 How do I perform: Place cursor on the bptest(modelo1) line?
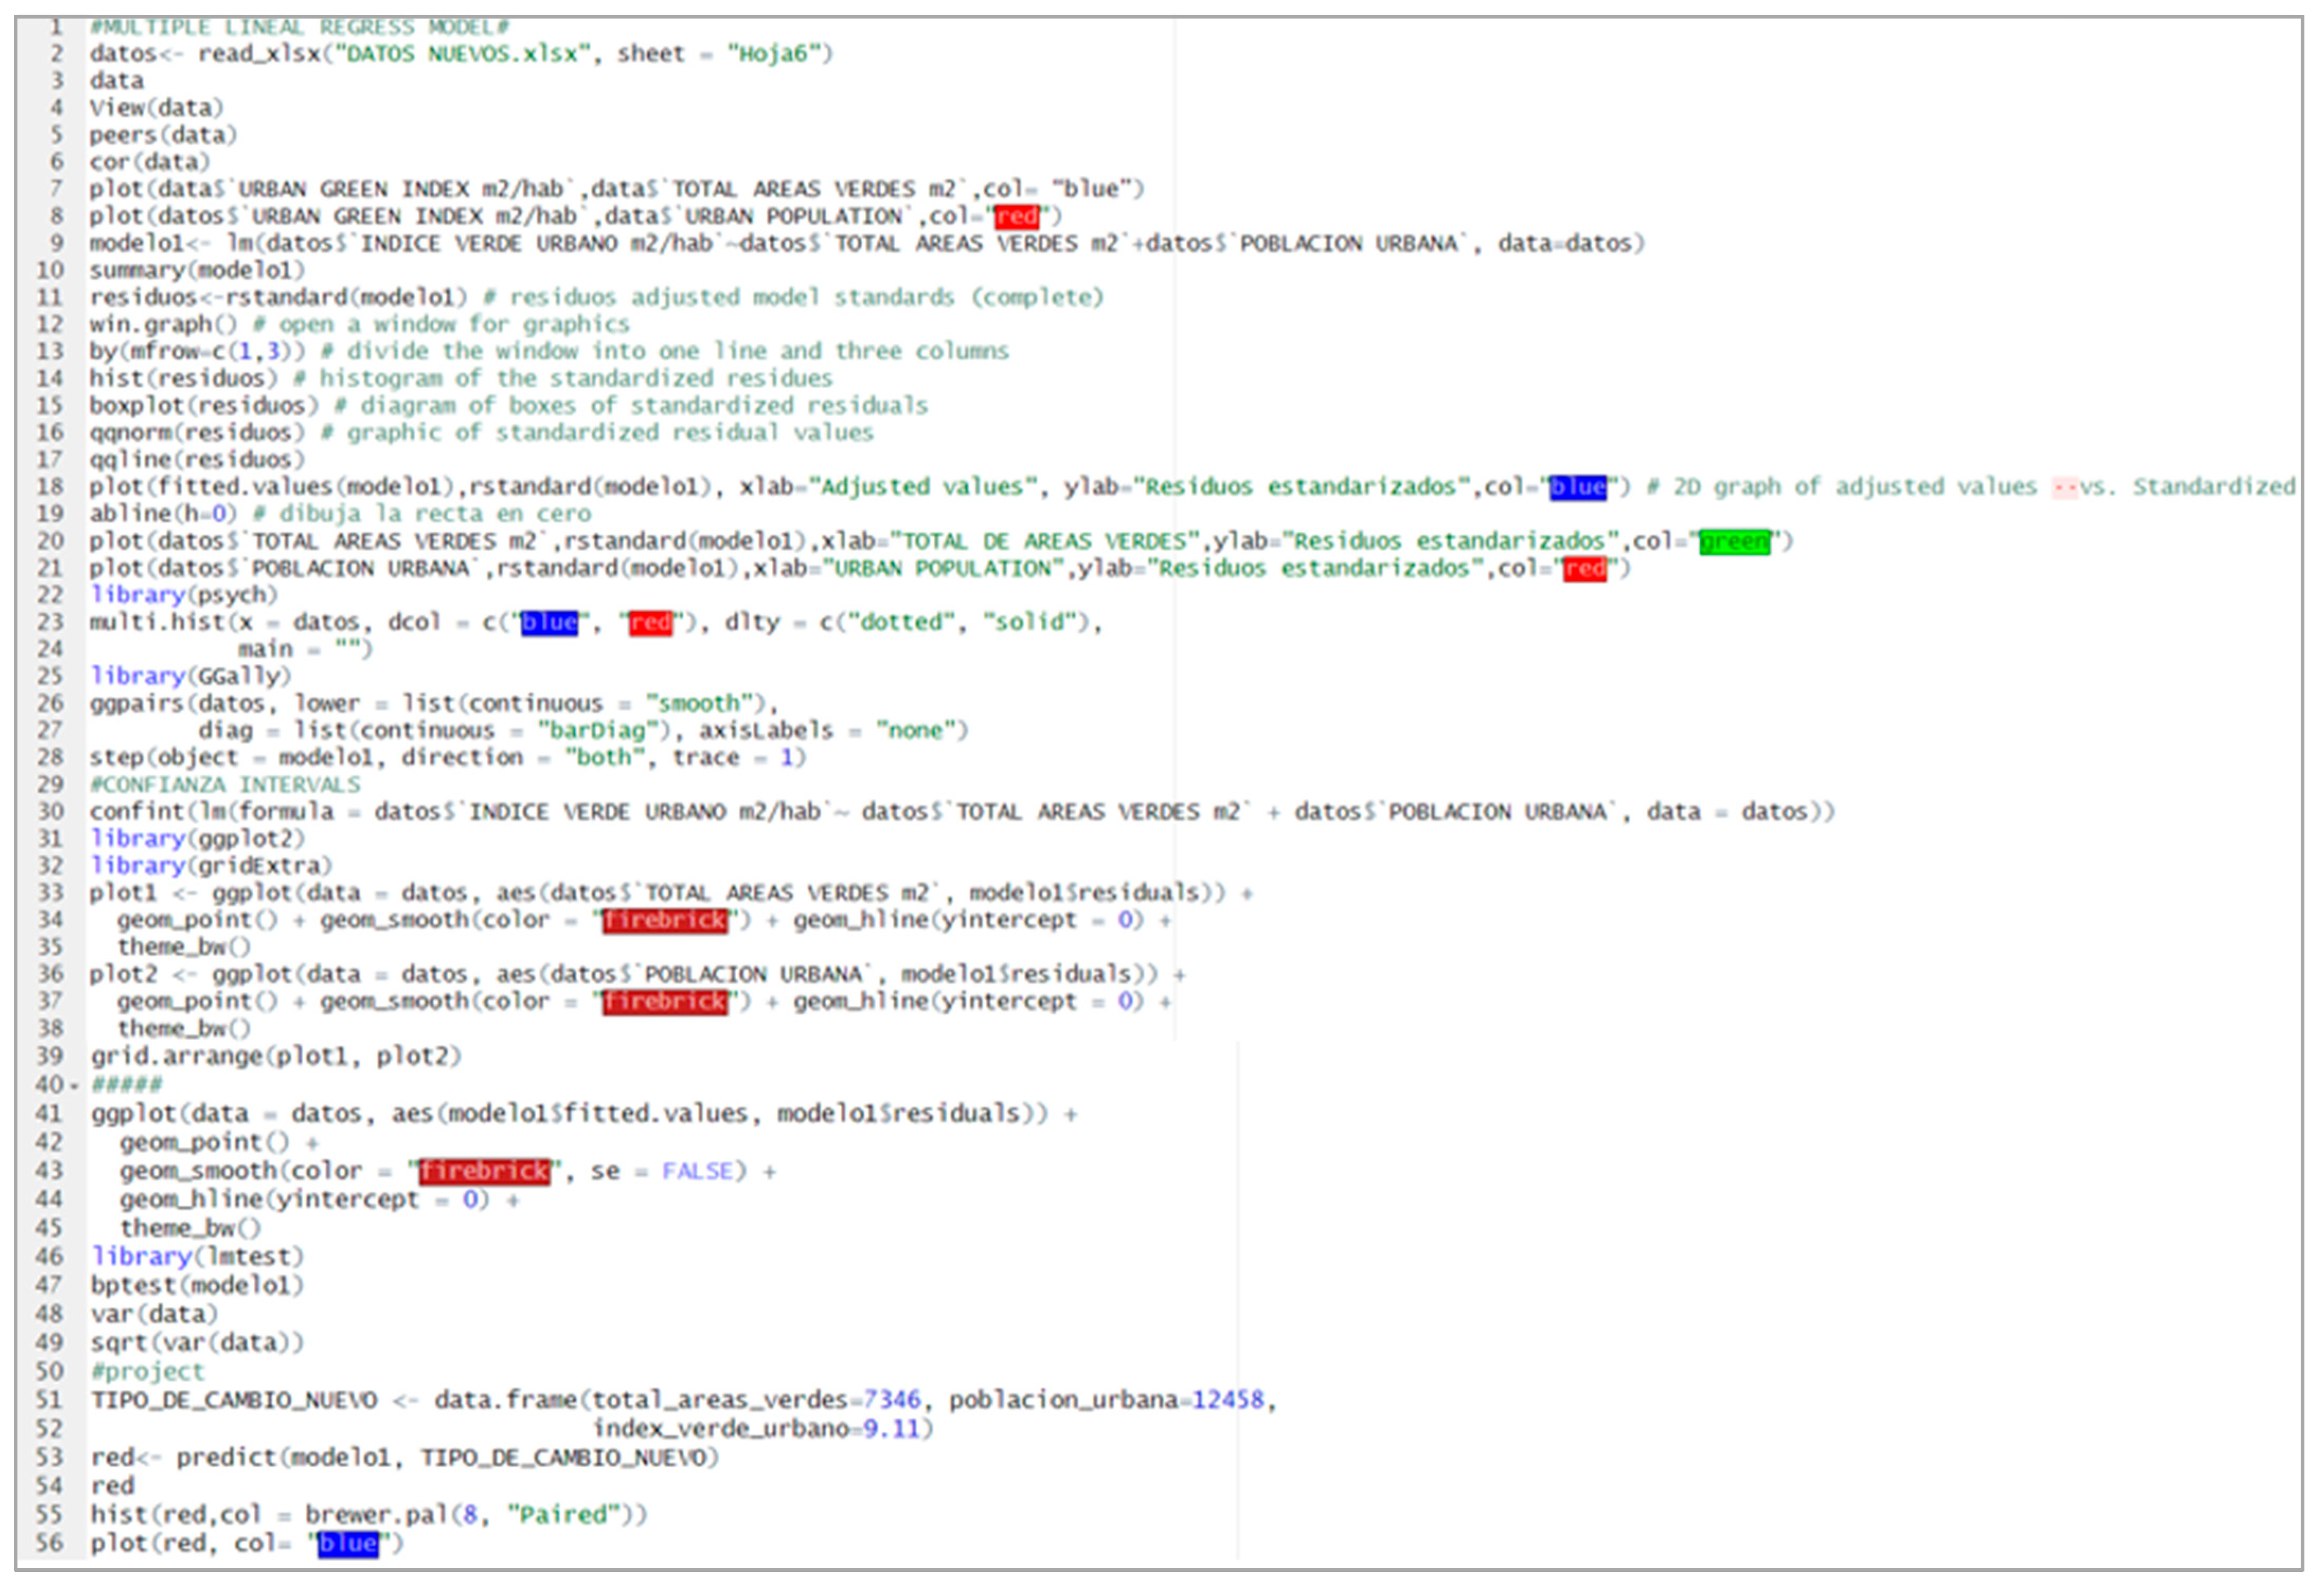coord(197,1285)
